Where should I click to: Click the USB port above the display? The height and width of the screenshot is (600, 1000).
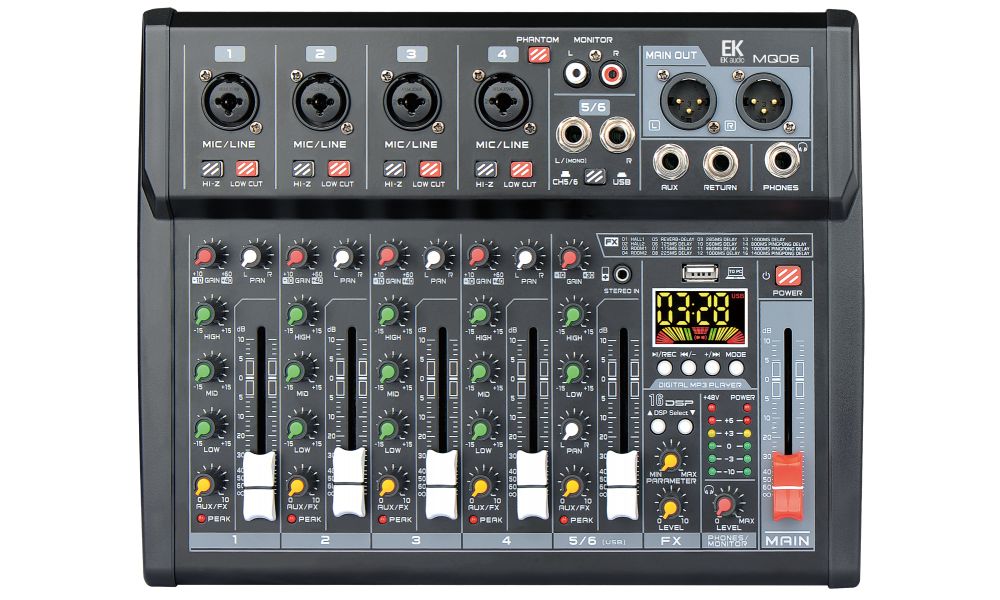(x=700, y=274)
